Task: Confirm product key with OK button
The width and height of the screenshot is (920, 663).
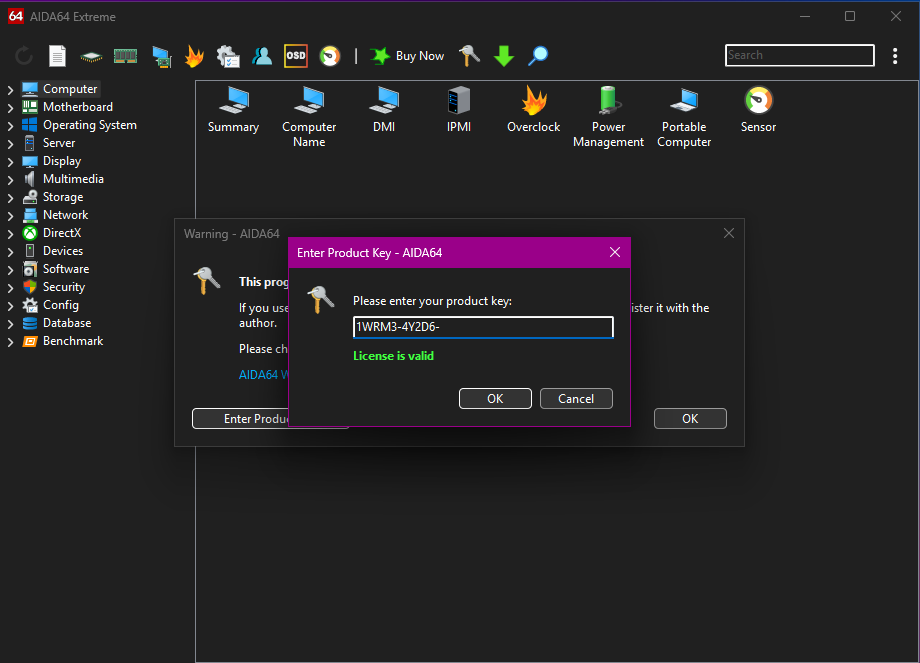Action: (495, 398)
